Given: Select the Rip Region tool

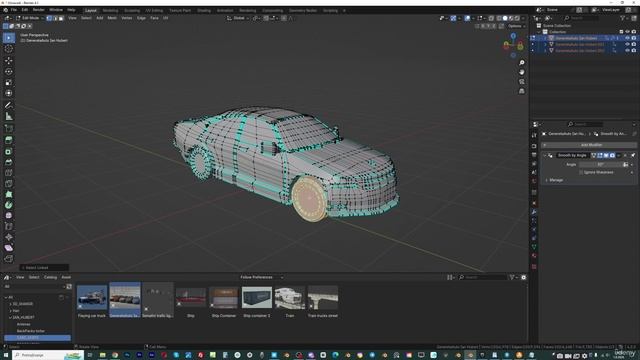Looking at the screenshot, I should [x=9, y=259].
